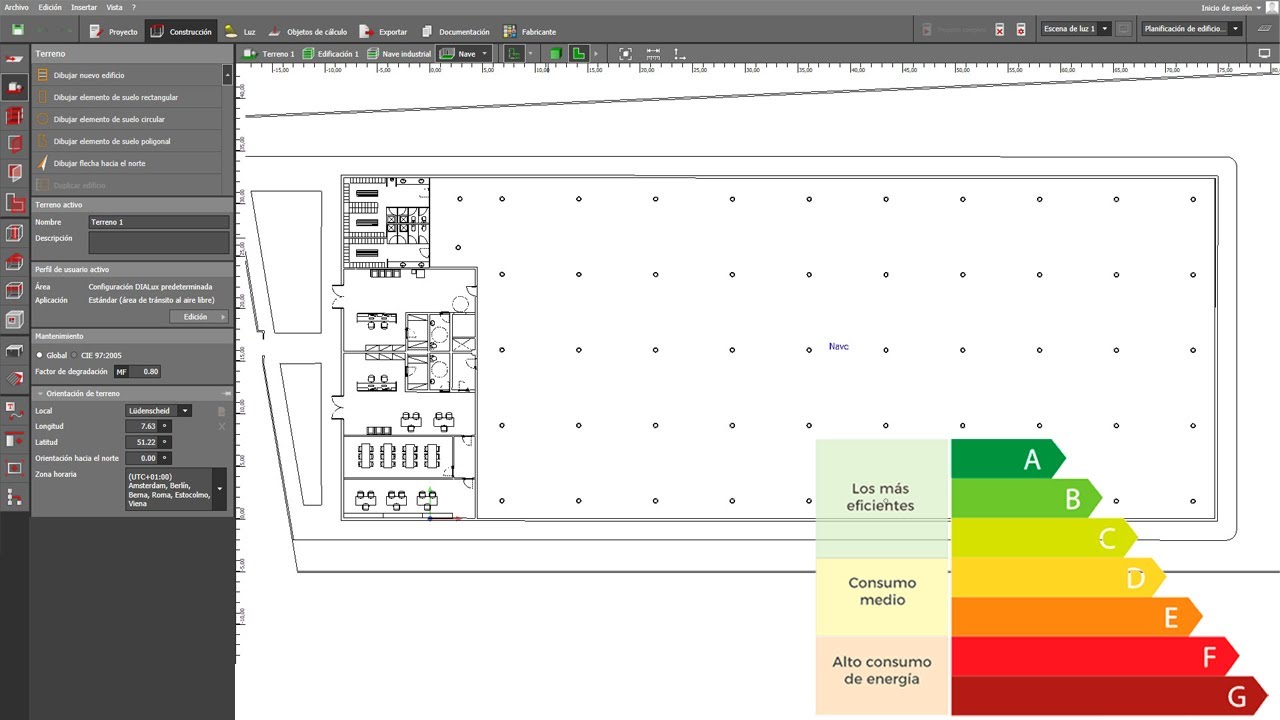
Task: Switch to the Fabricante mode tab
Action: [x=529, y=31]
